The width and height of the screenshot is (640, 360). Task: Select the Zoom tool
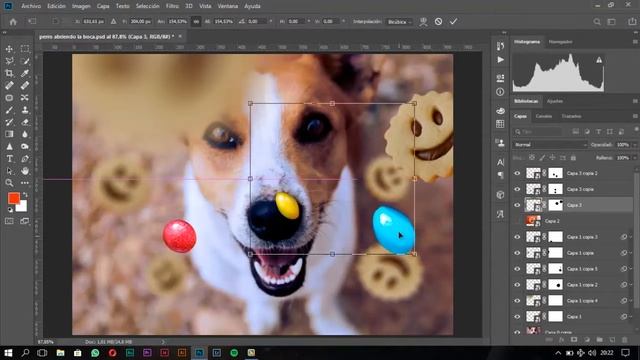tap(9, 183)
